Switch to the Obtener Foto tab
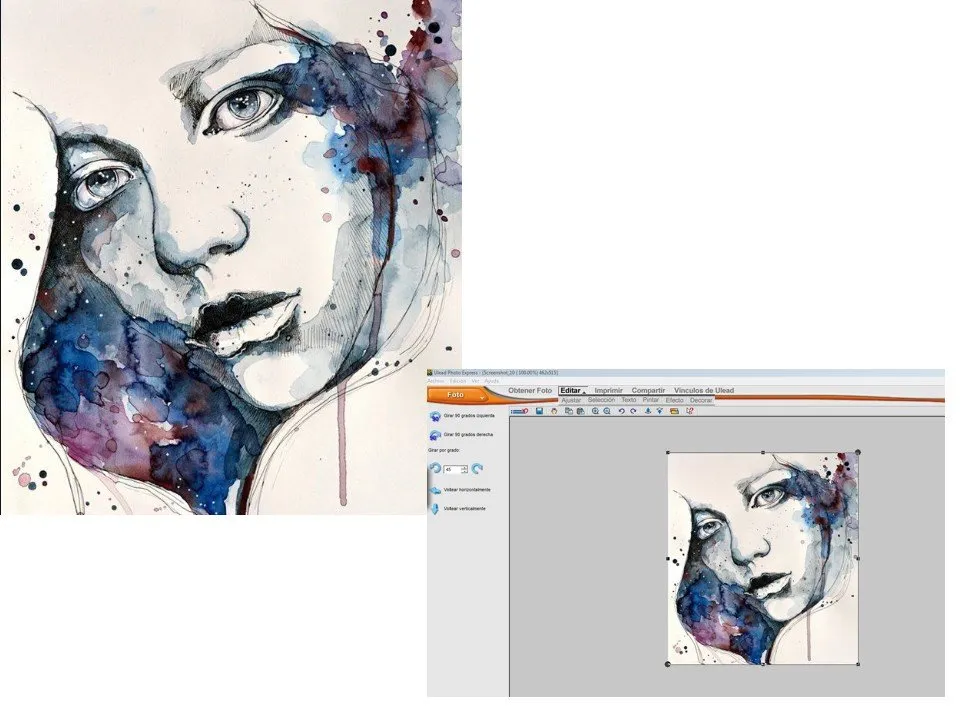The width and height of the screenshot is (960, 720). pyautogui.click(x=530, y=391)
